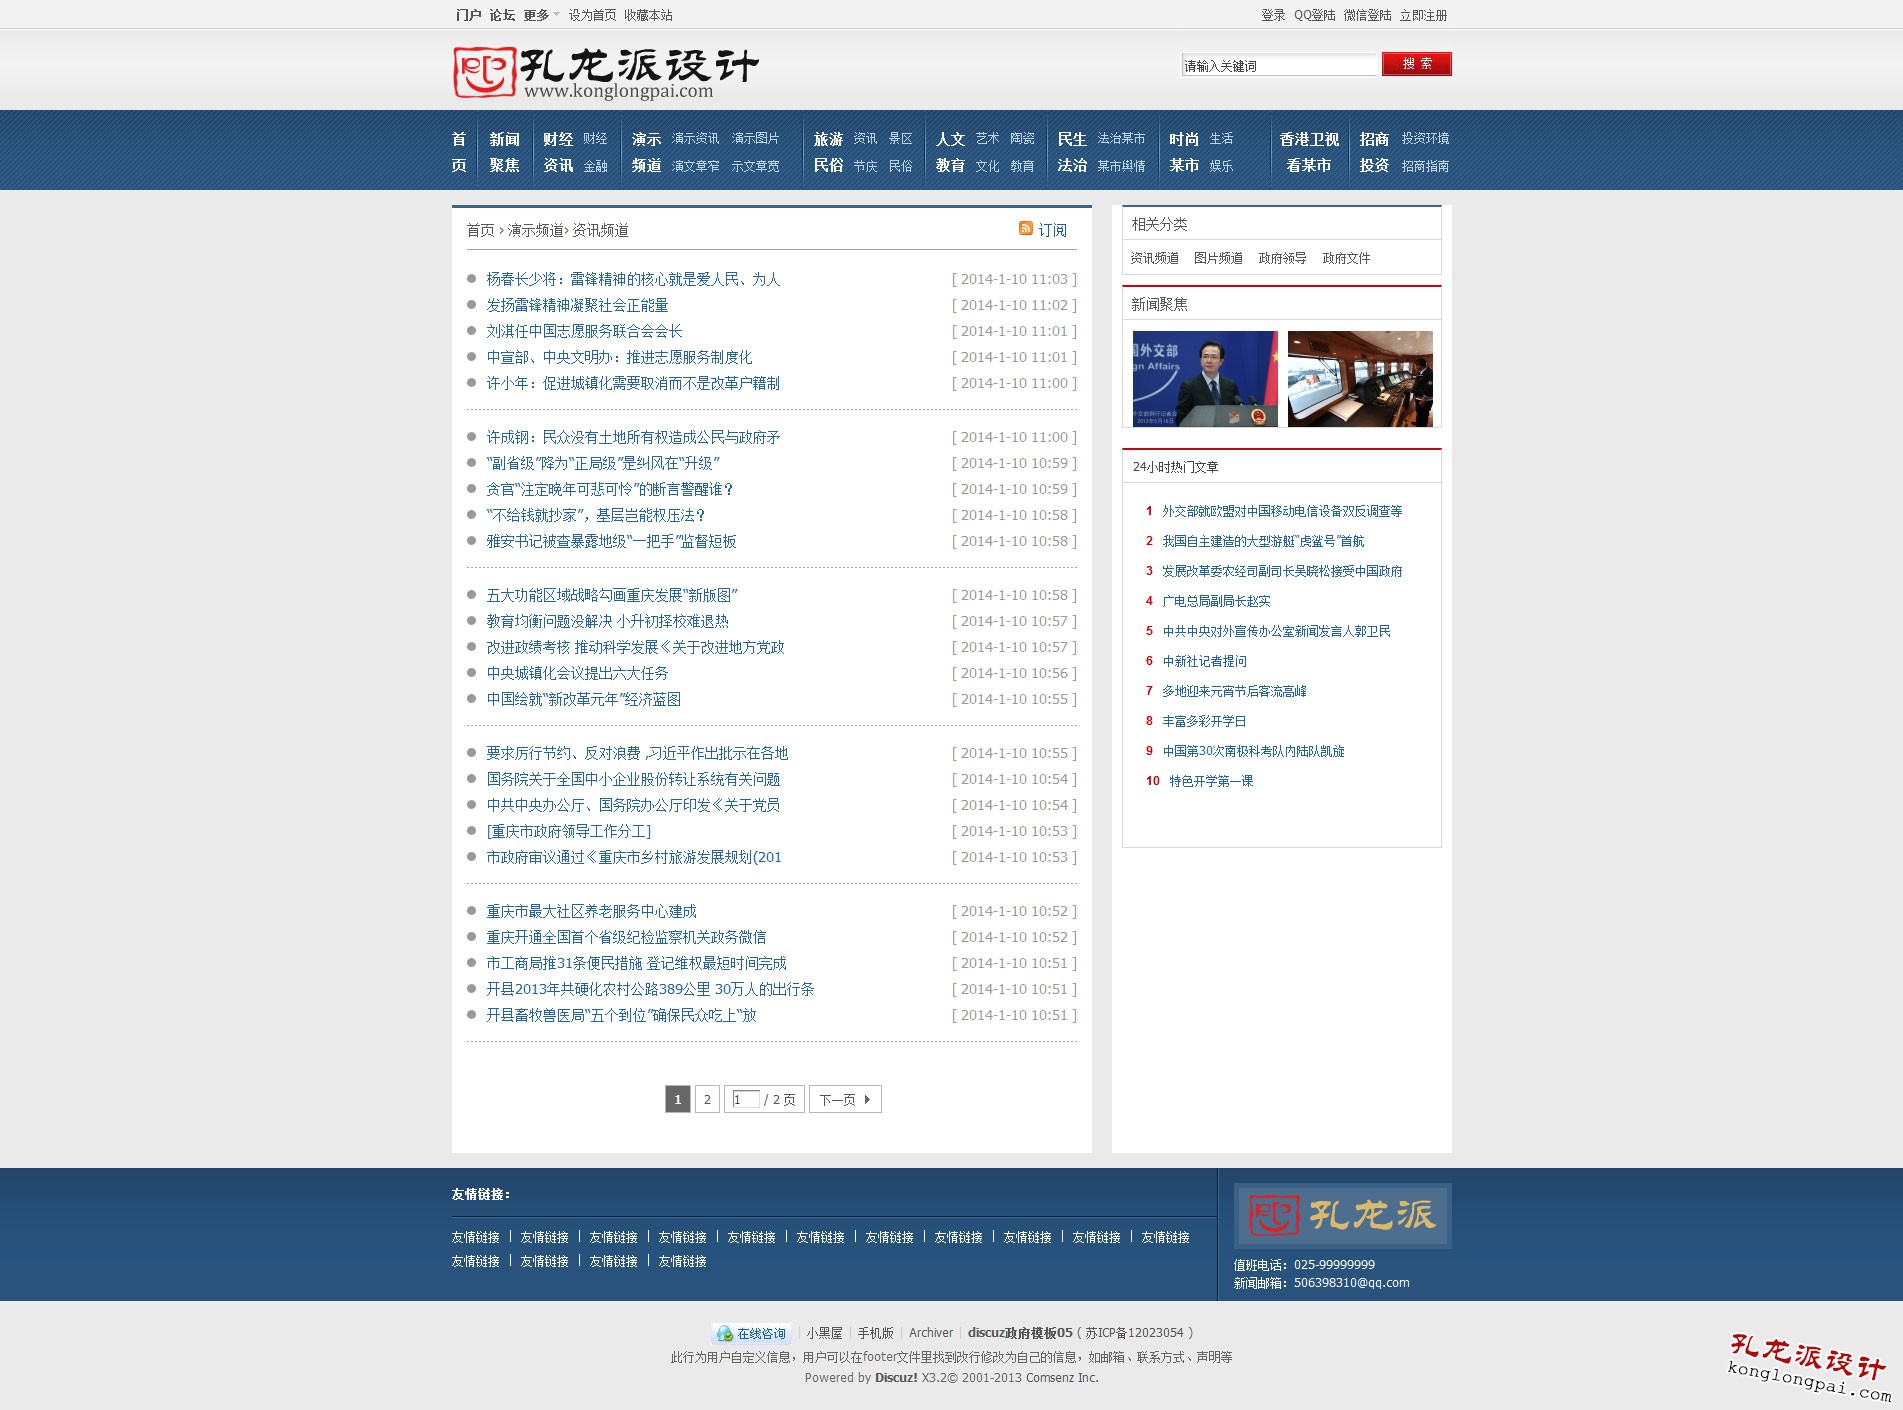
Task: Open article 贪官"注定晚年可悲可怜"的断言警醒谁？
Action: click(611, 489)
